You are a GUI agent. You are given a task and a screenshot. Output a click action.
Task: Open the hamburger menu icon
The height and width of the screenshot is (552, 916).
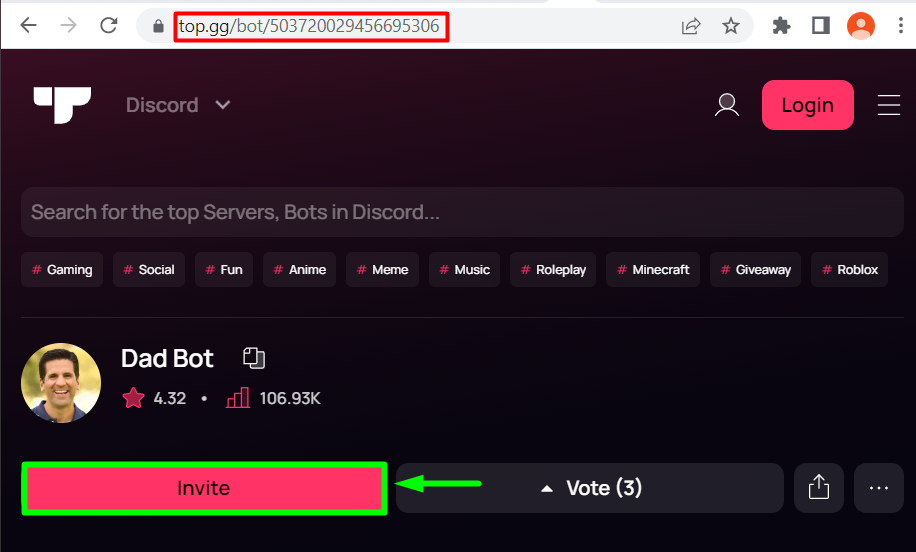click(x=889, y=105)
